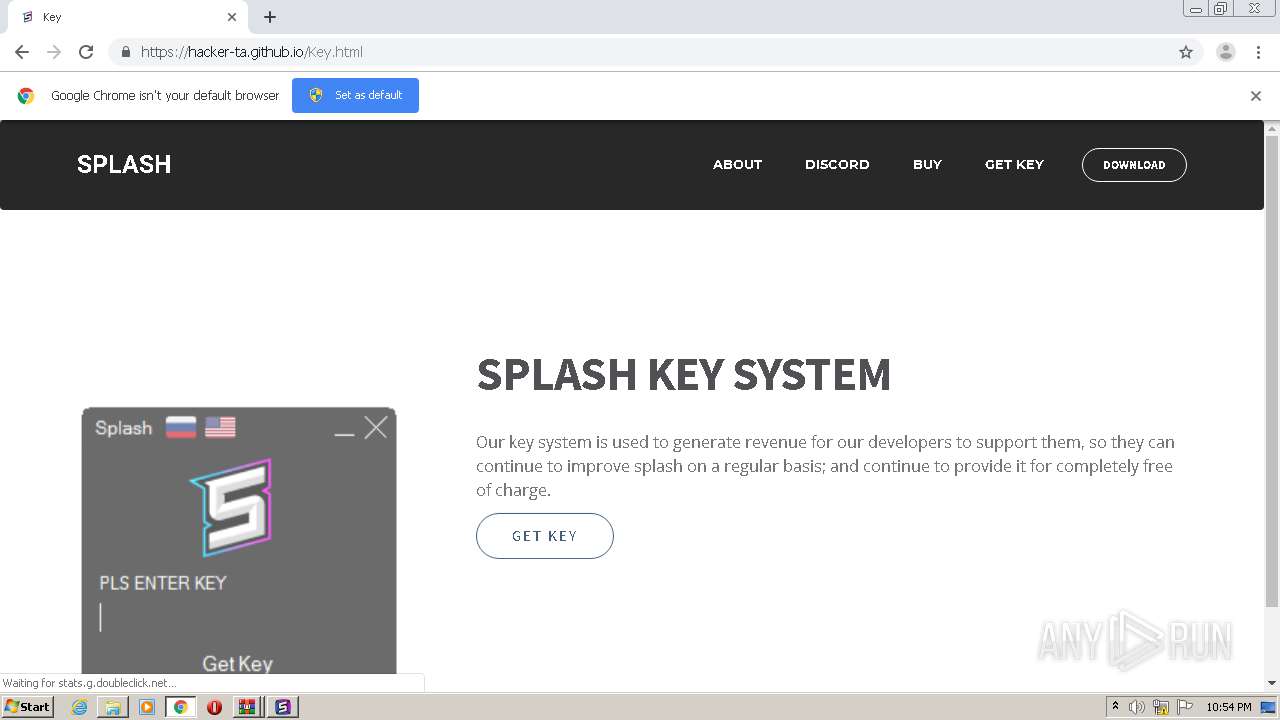Click the page vertical scrollbar
1280x720 pixels.
[1272, 370]
